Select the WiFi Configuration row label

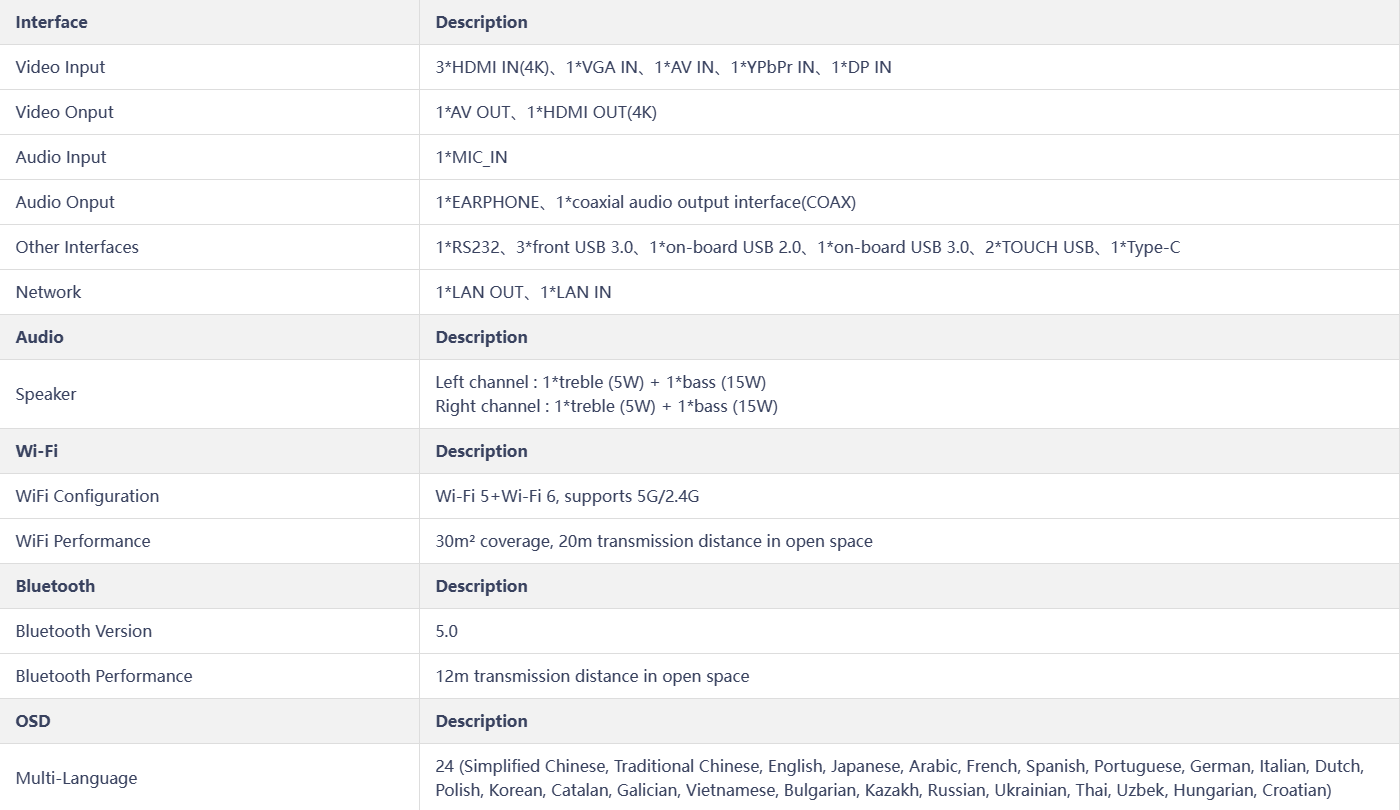point(87,496)
